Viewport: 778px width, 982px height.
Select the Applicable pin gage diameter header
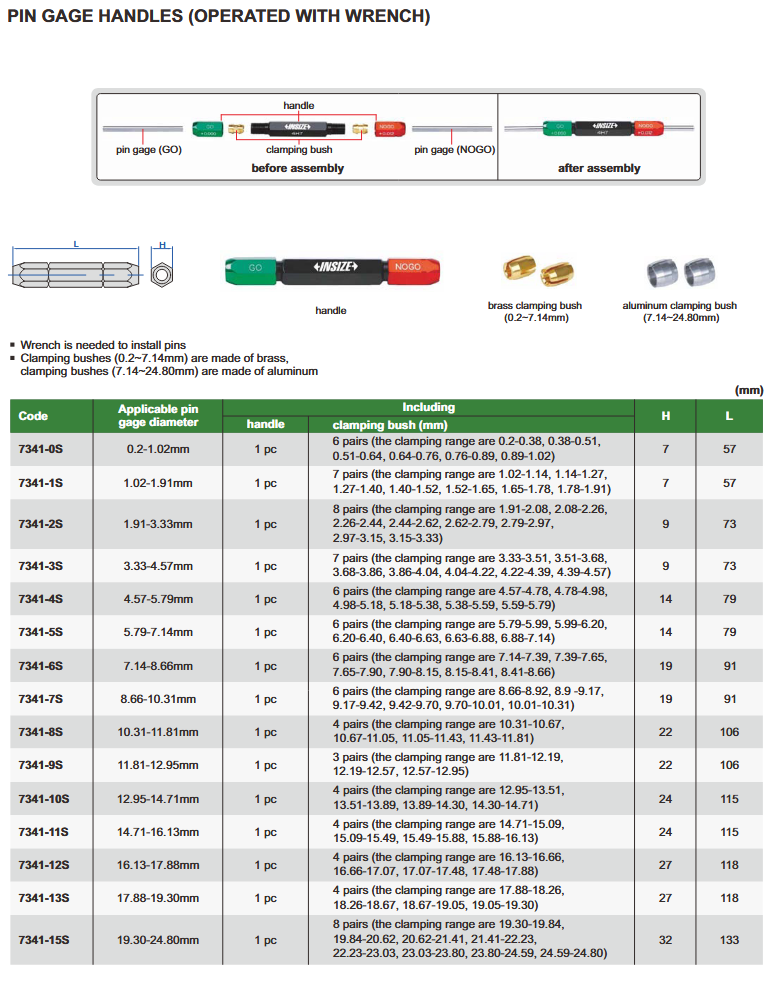click(158, 416)
